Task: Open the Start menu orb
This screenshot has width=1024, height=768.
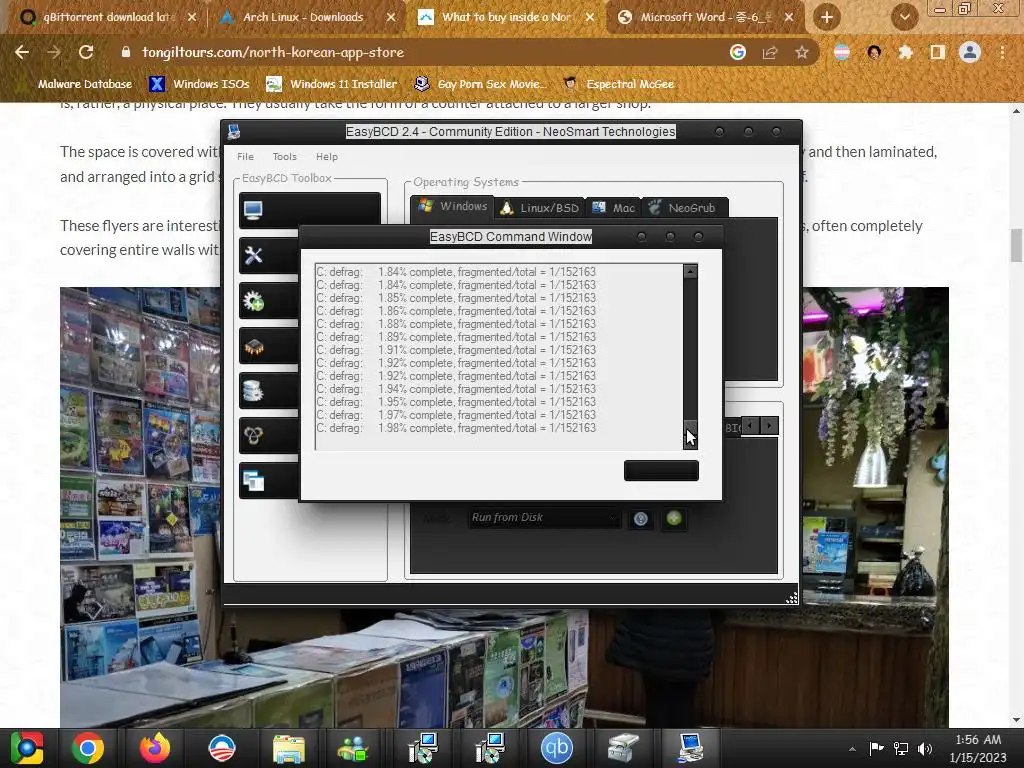Action: (27, 748)
